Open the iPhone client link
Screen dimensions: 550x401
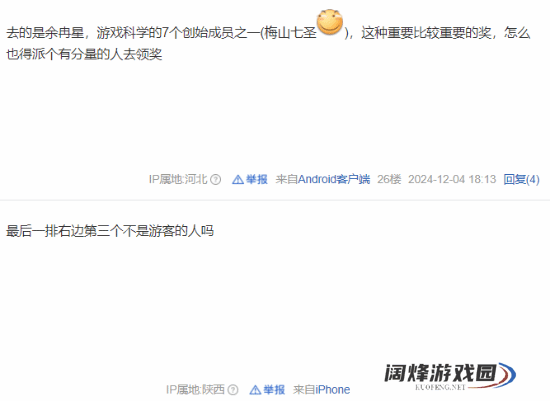click(x=332, y=390)
